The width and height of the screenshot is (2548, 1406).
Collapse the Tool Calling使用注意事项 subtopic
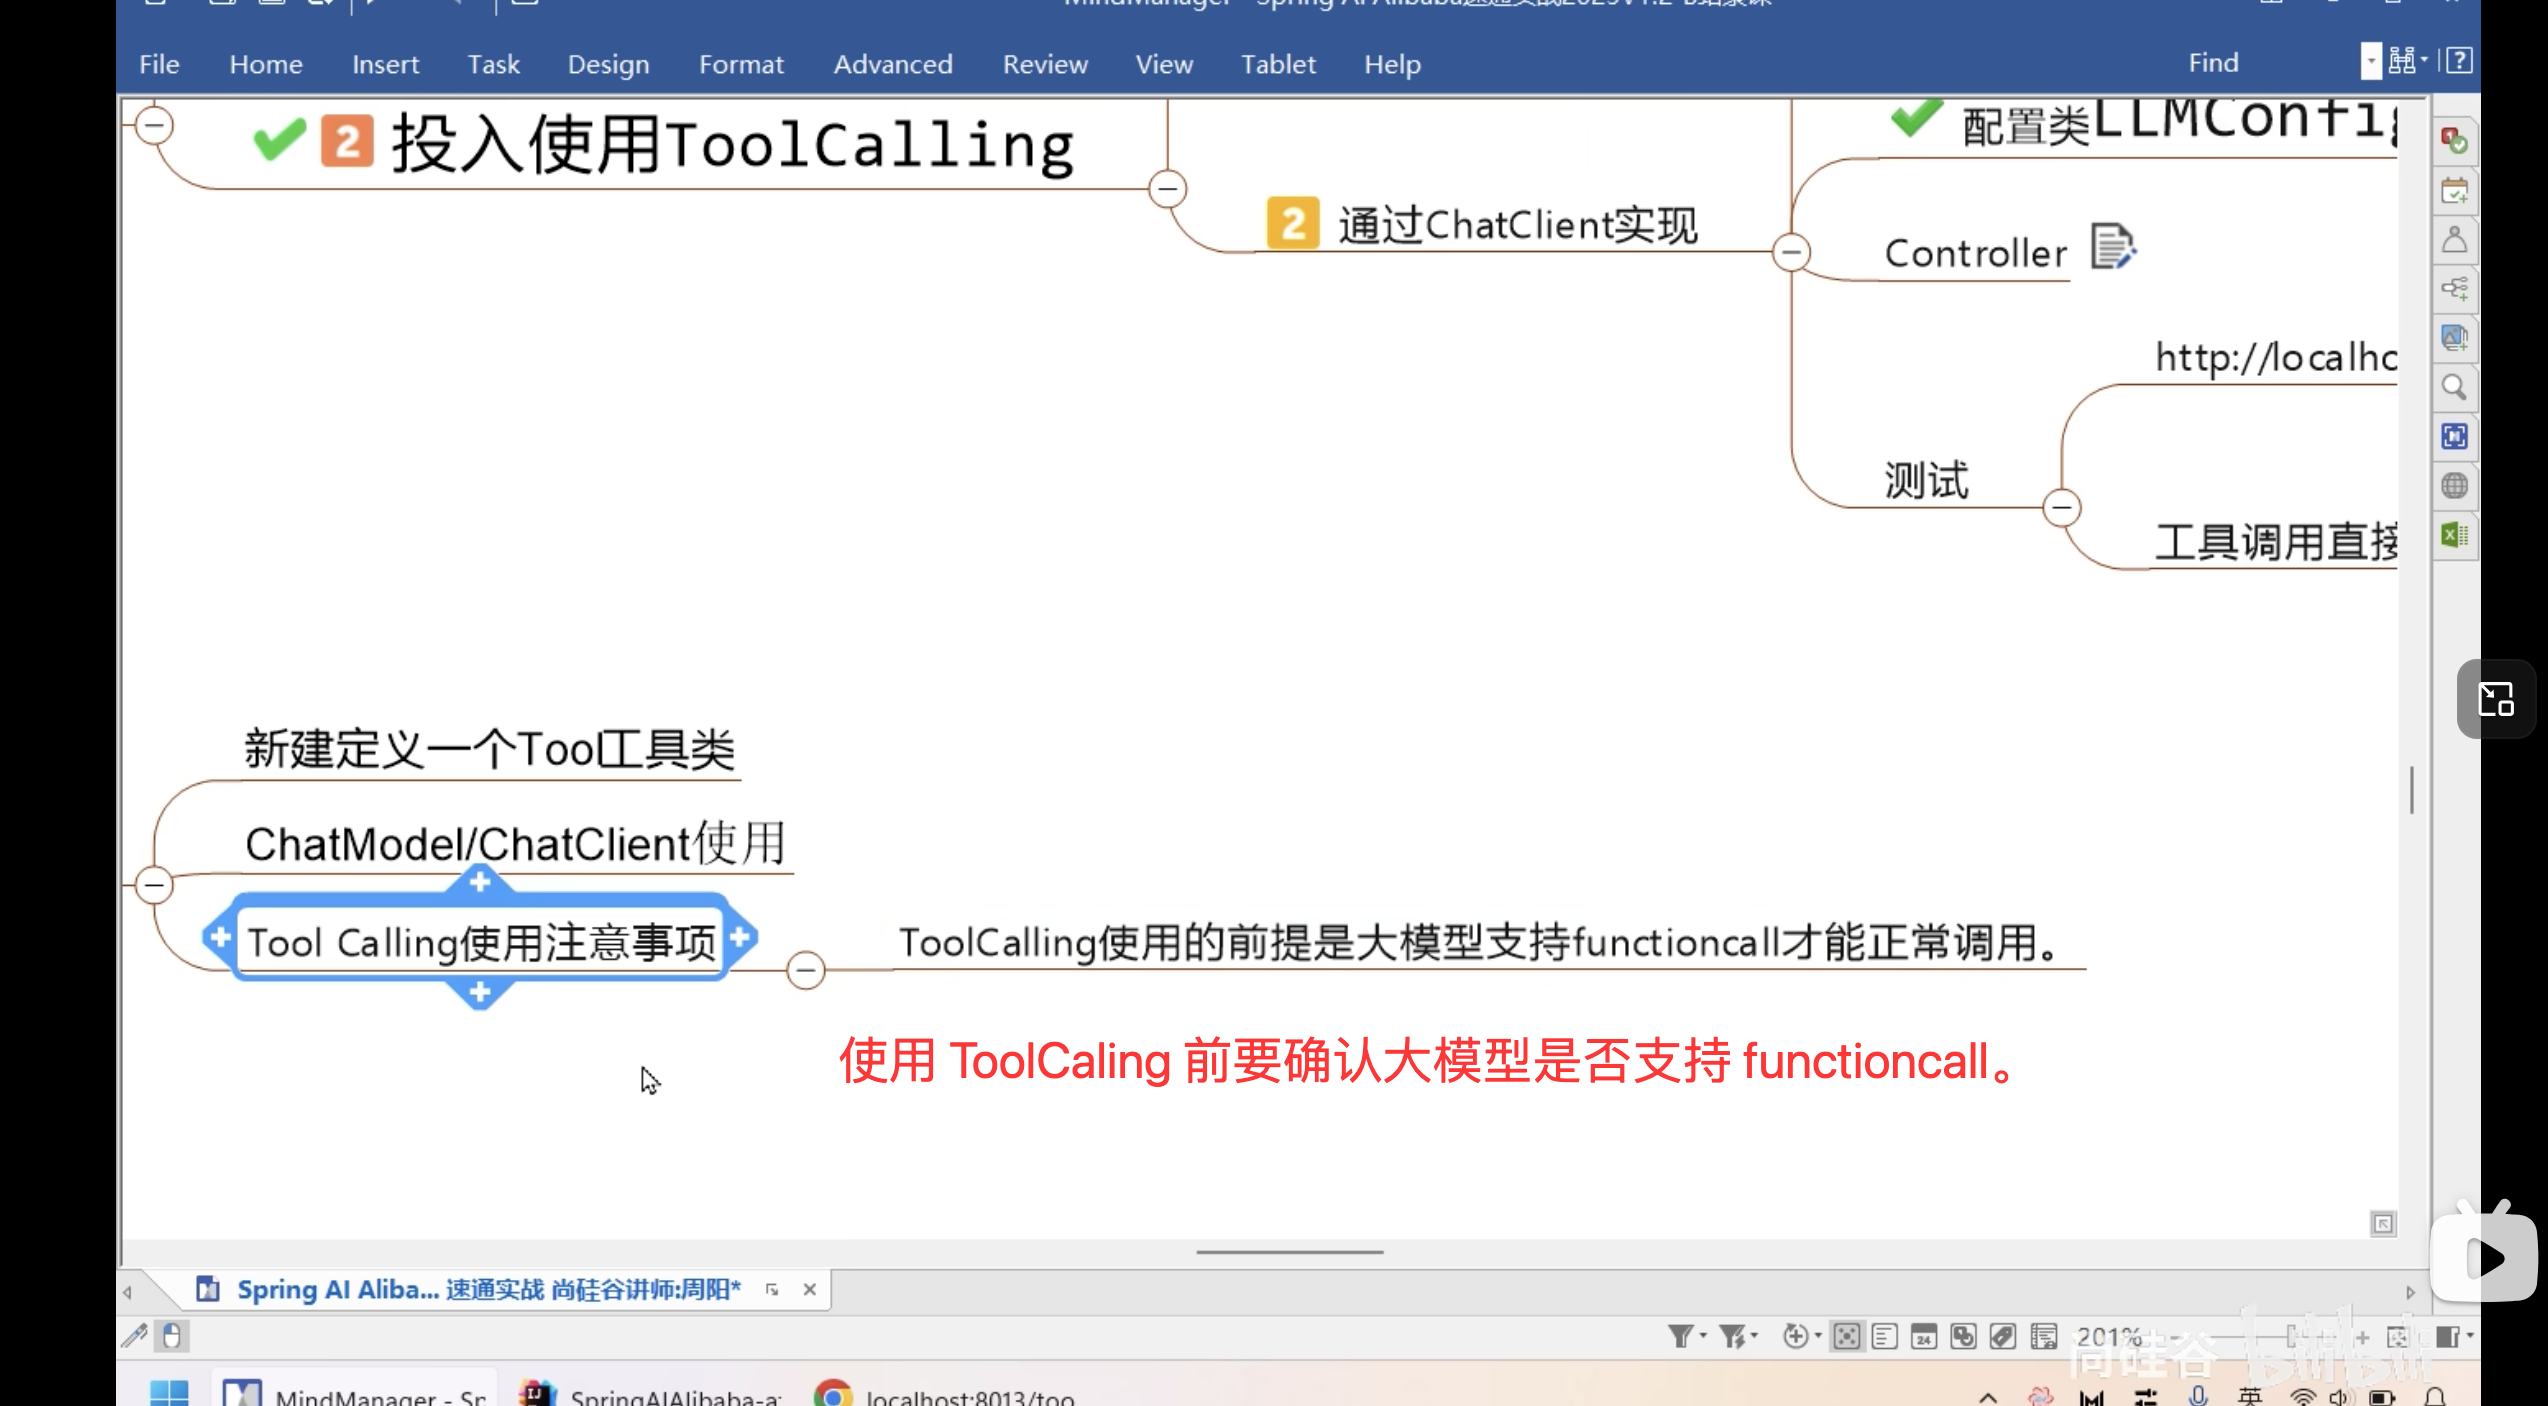805,970
